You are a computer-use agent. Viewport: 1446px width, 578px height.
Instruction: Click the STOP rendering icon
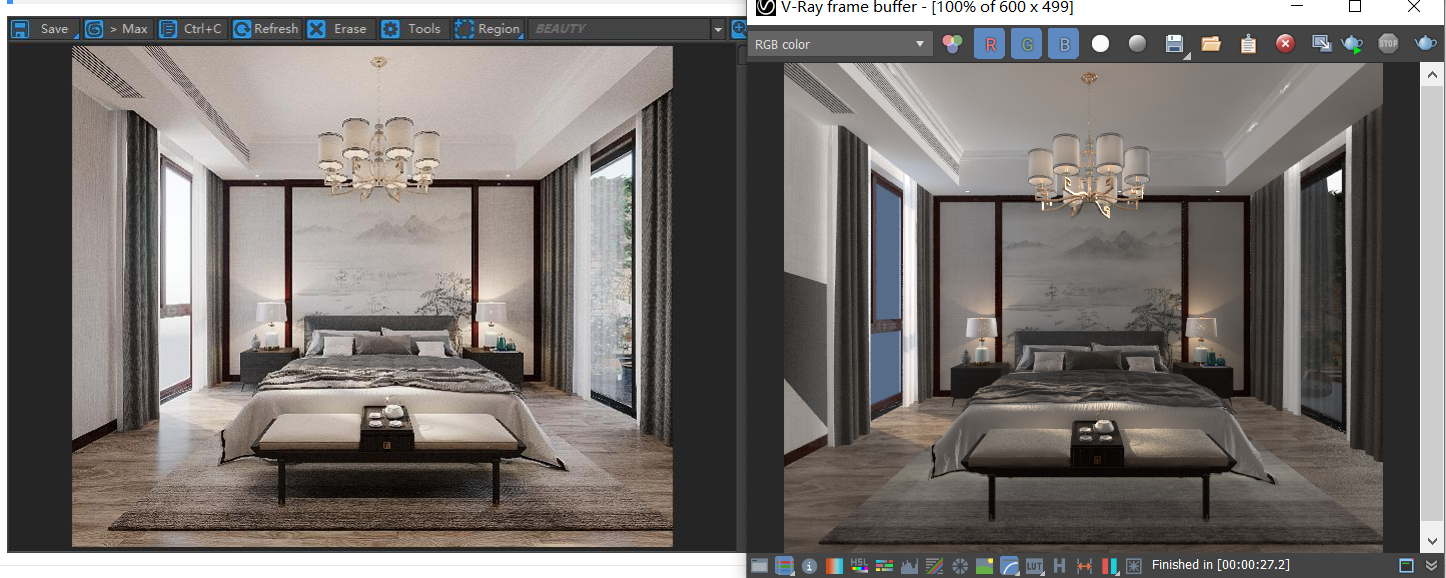click(x=1388, y=44)
